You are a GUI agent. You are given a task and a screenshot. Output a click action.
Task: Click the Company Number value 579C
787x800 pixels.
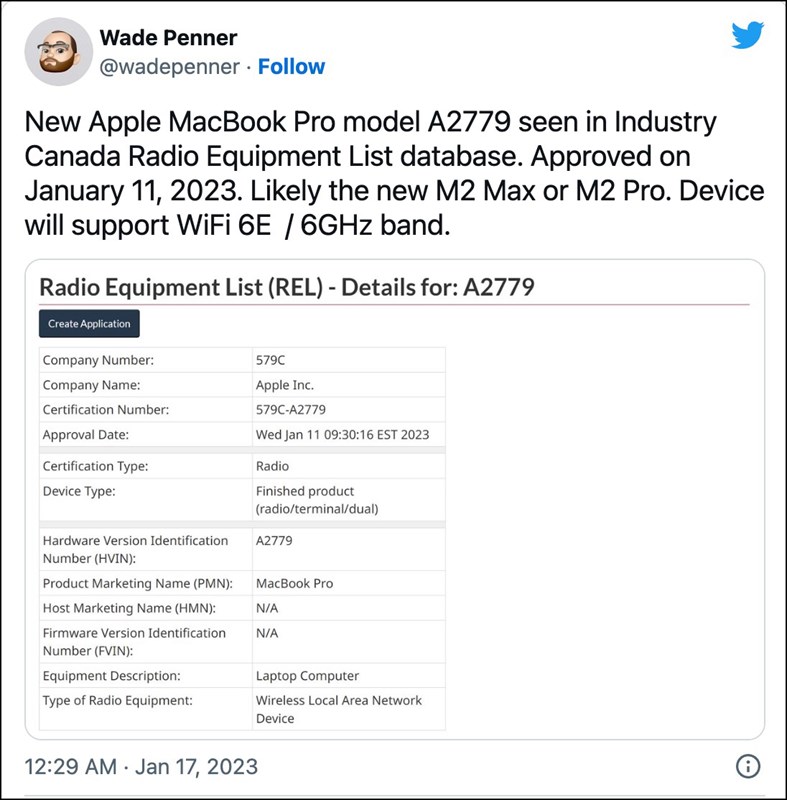(349, 360)
